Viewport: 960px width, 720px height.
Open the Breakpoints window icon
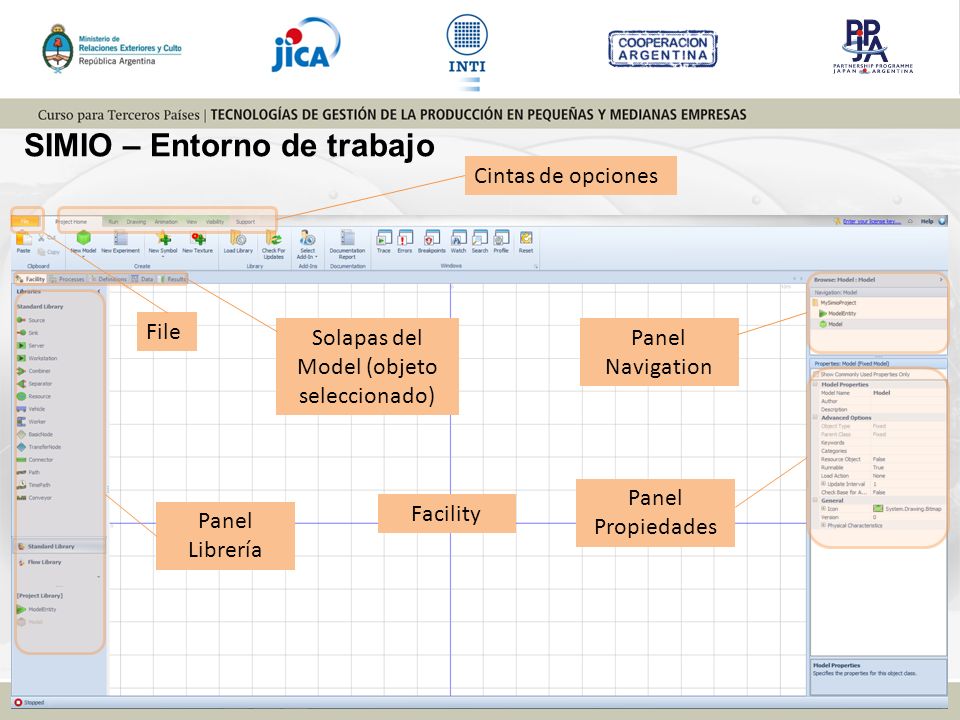[x=432, y=238]
